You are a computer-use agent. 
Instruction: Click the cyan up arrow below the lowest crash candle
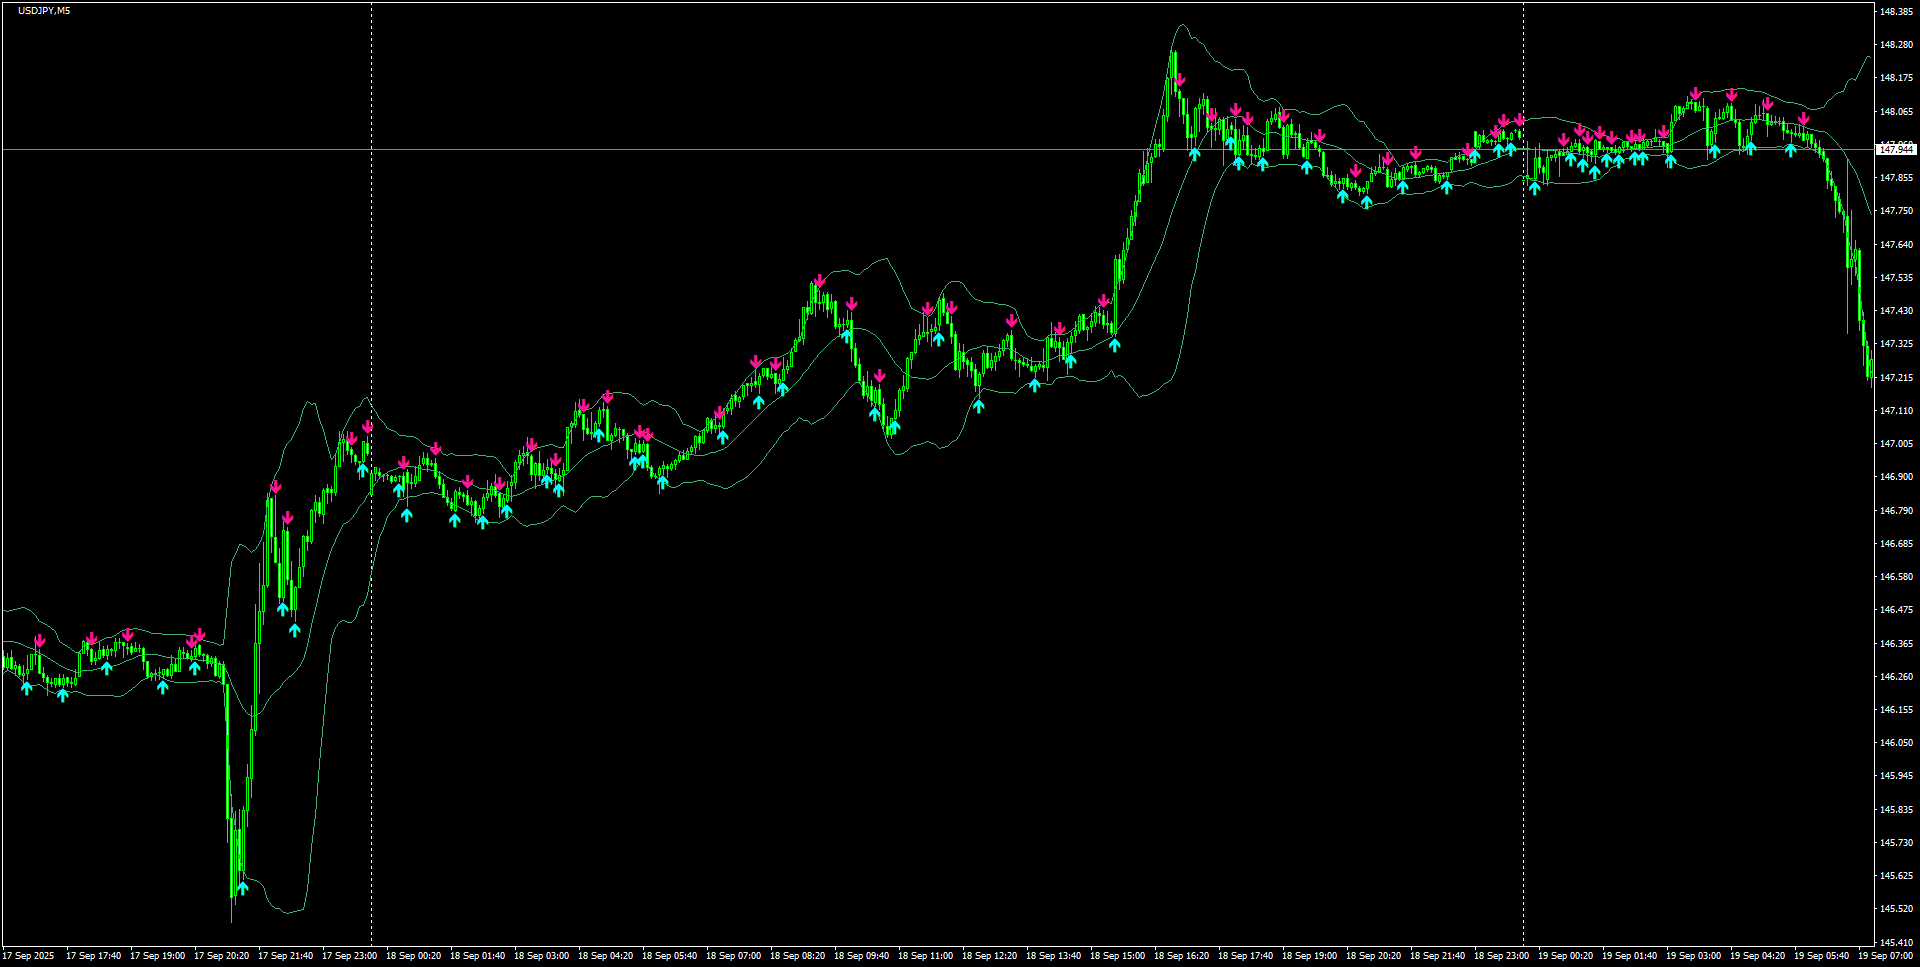242,888
